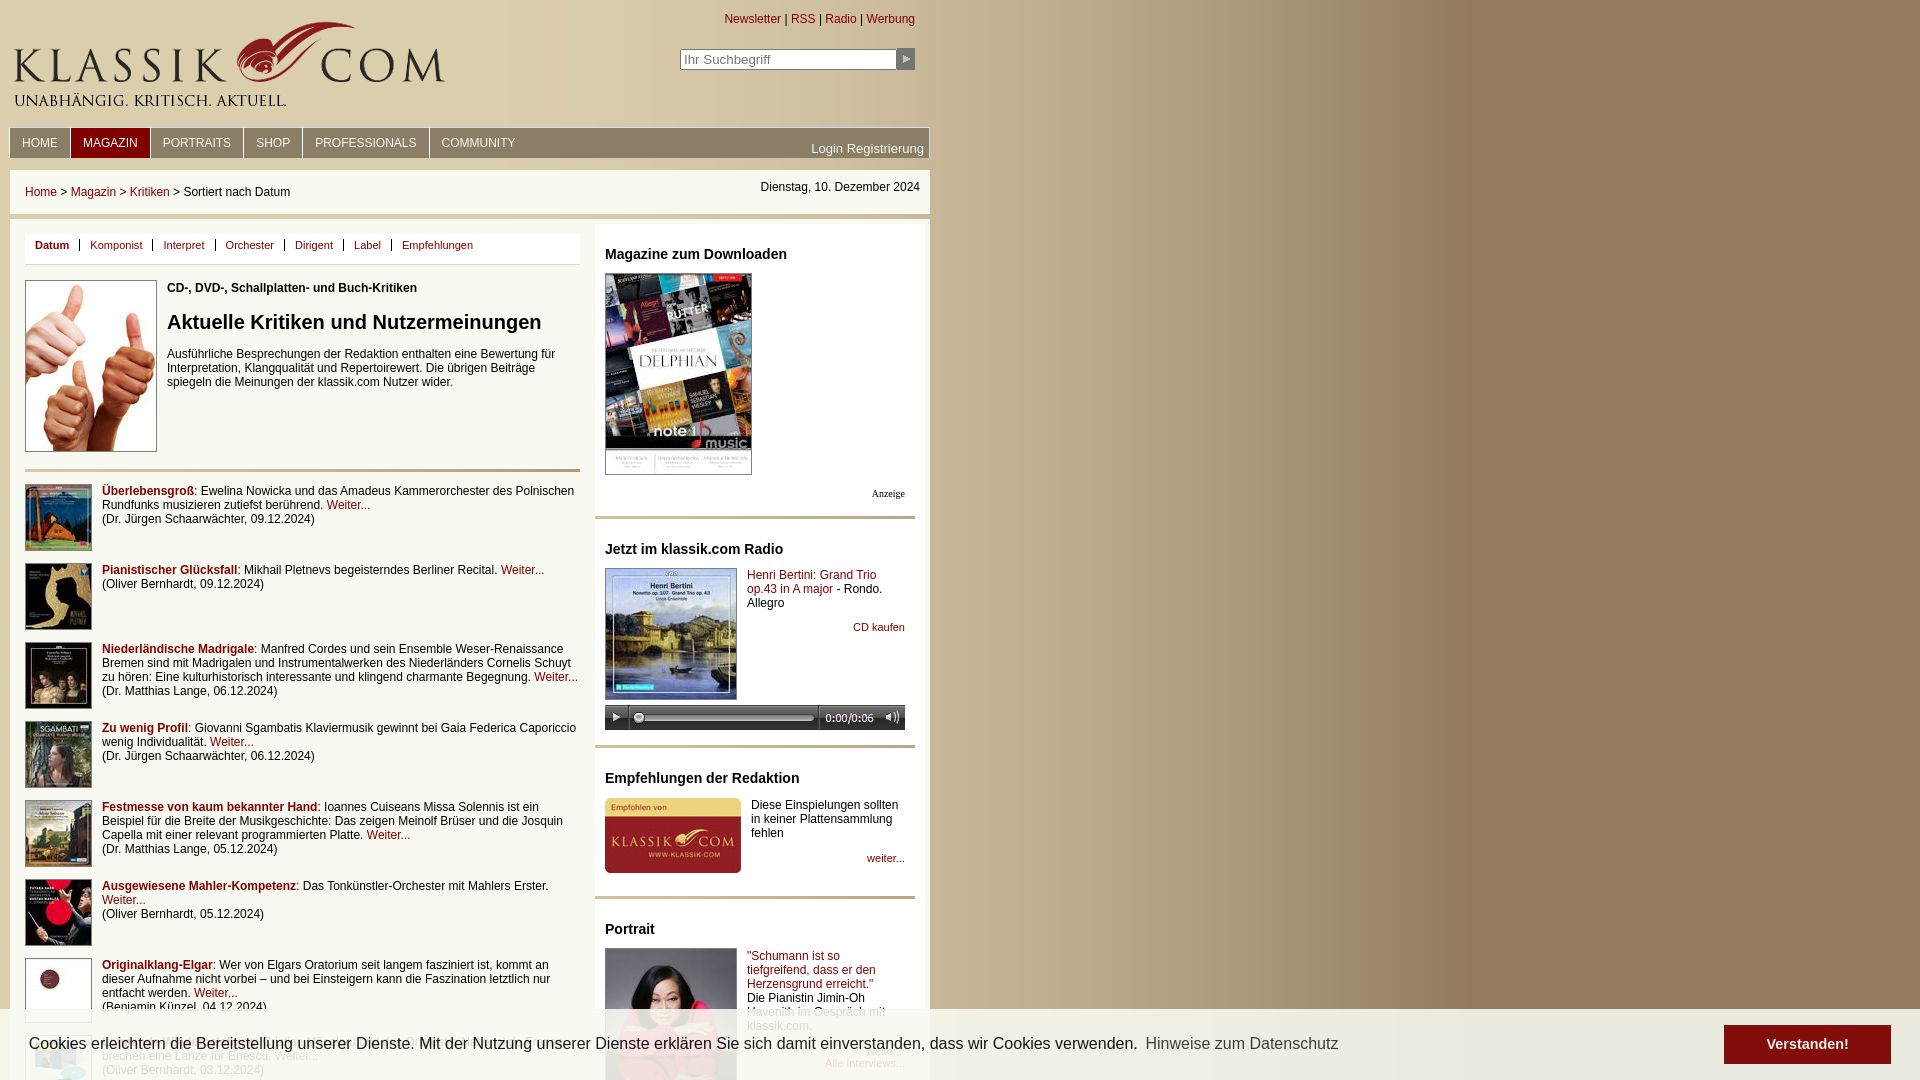This screenshot has height=1080, width=1920.
Task: Click Weiter... after Pletnev recital text
Action: [523, 570]
